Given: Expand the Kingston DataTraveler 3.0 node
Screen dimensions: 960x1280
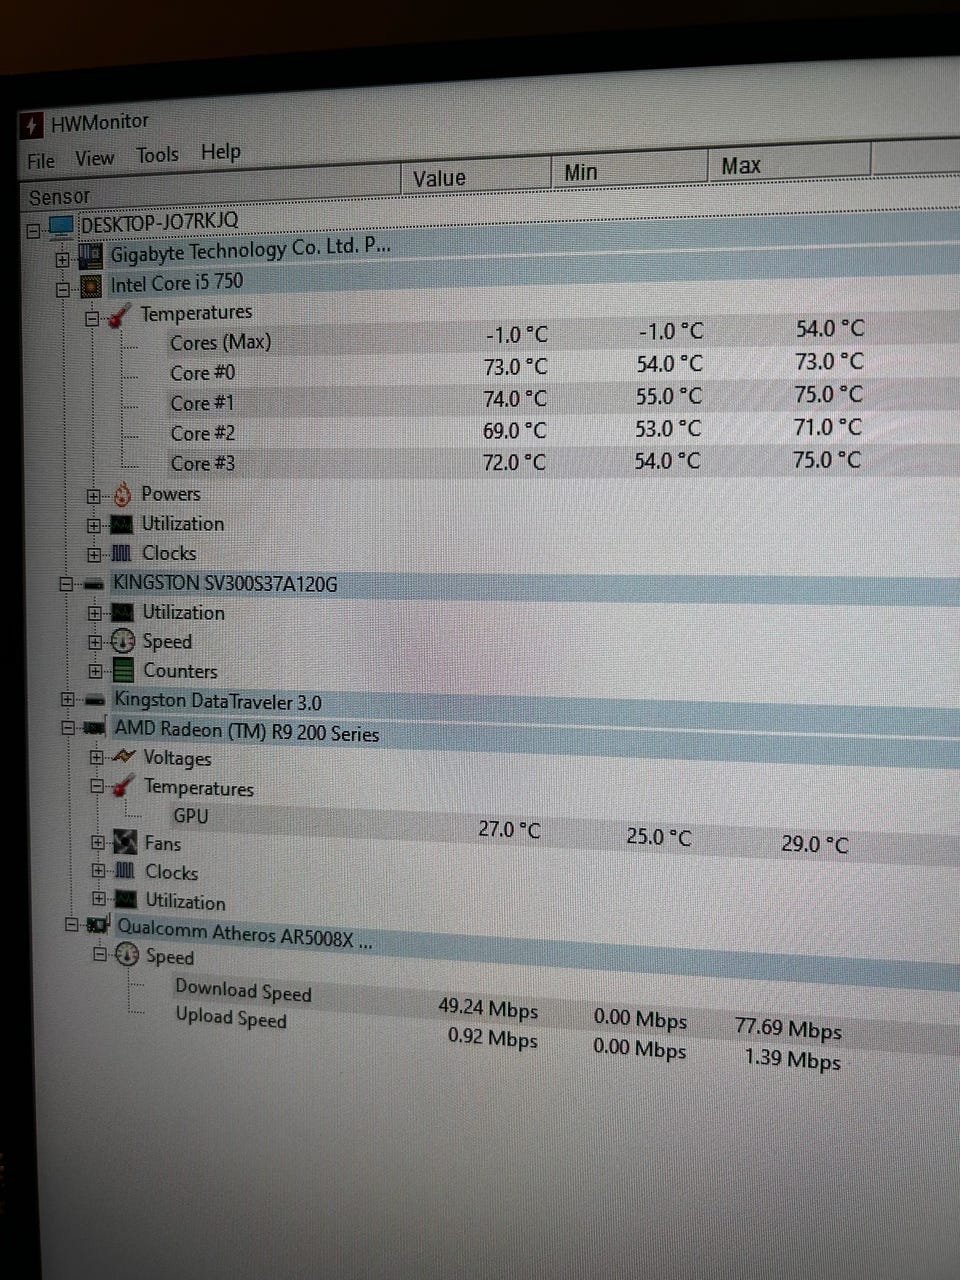Looking at the screenshot, I should click(67, 700).
